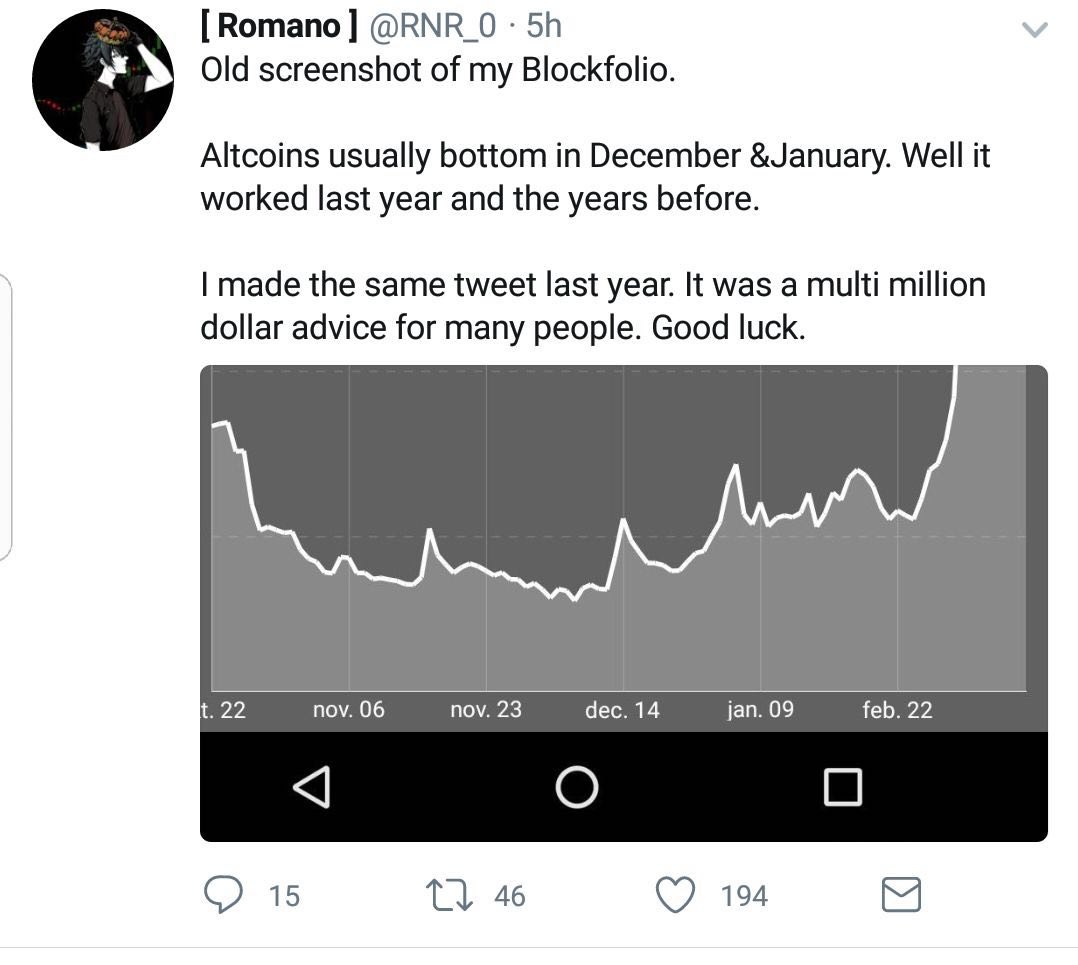Click the jan. 09 axis label

(x=760, y=710)
